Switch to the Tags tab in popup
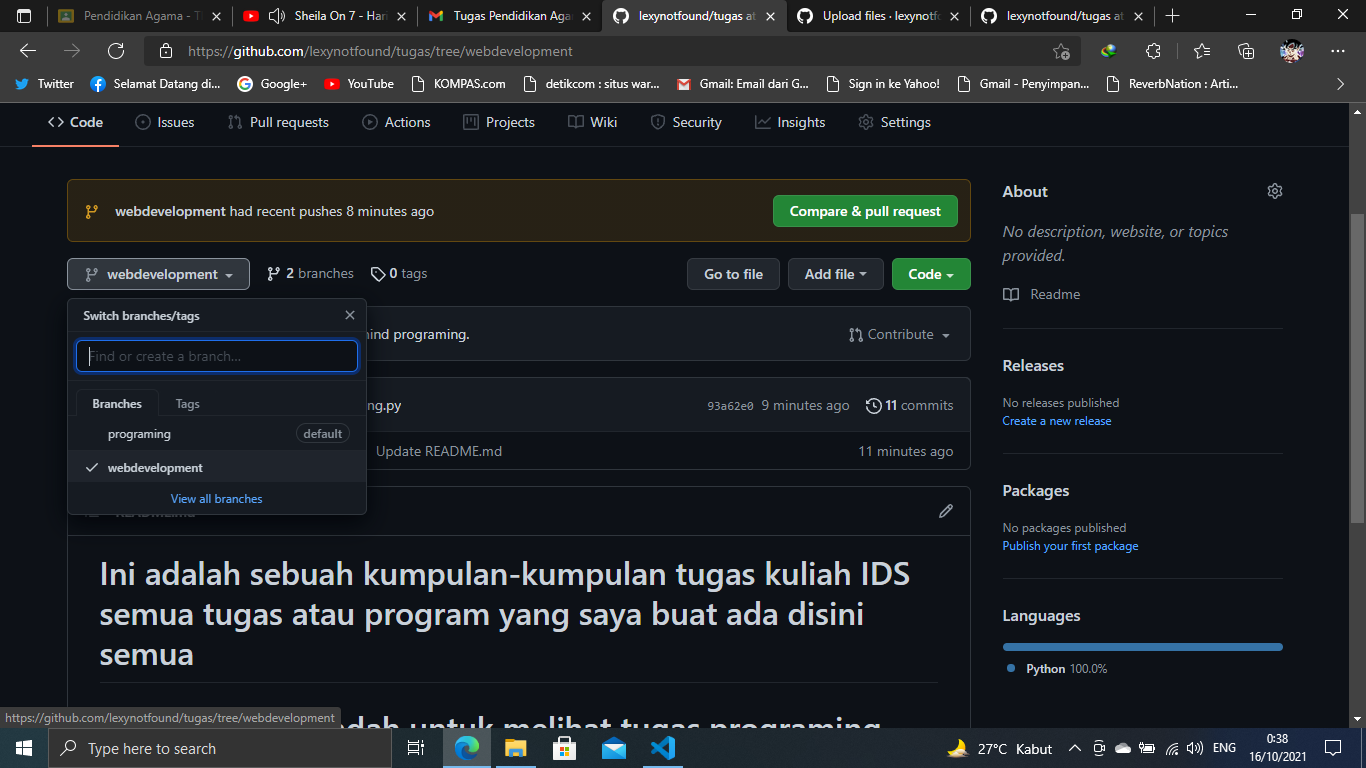Image resolution: width=1366 pixels, height=768 pixels. (187, 404)
